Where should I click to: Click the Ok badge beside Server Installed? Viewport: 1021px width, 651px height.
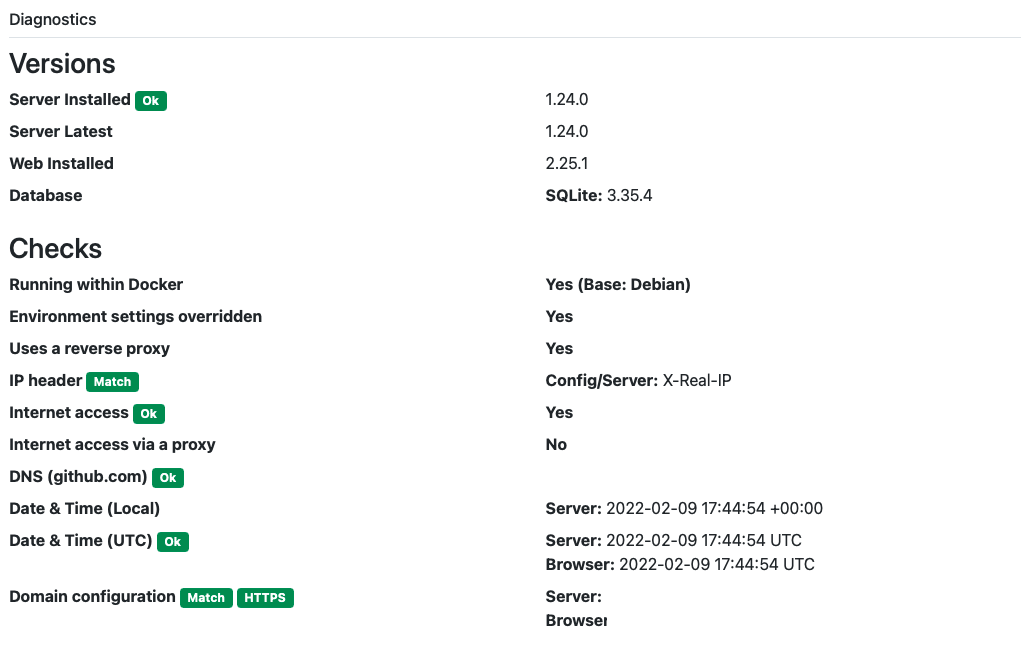pyautogui.click(x=151, y=100)
